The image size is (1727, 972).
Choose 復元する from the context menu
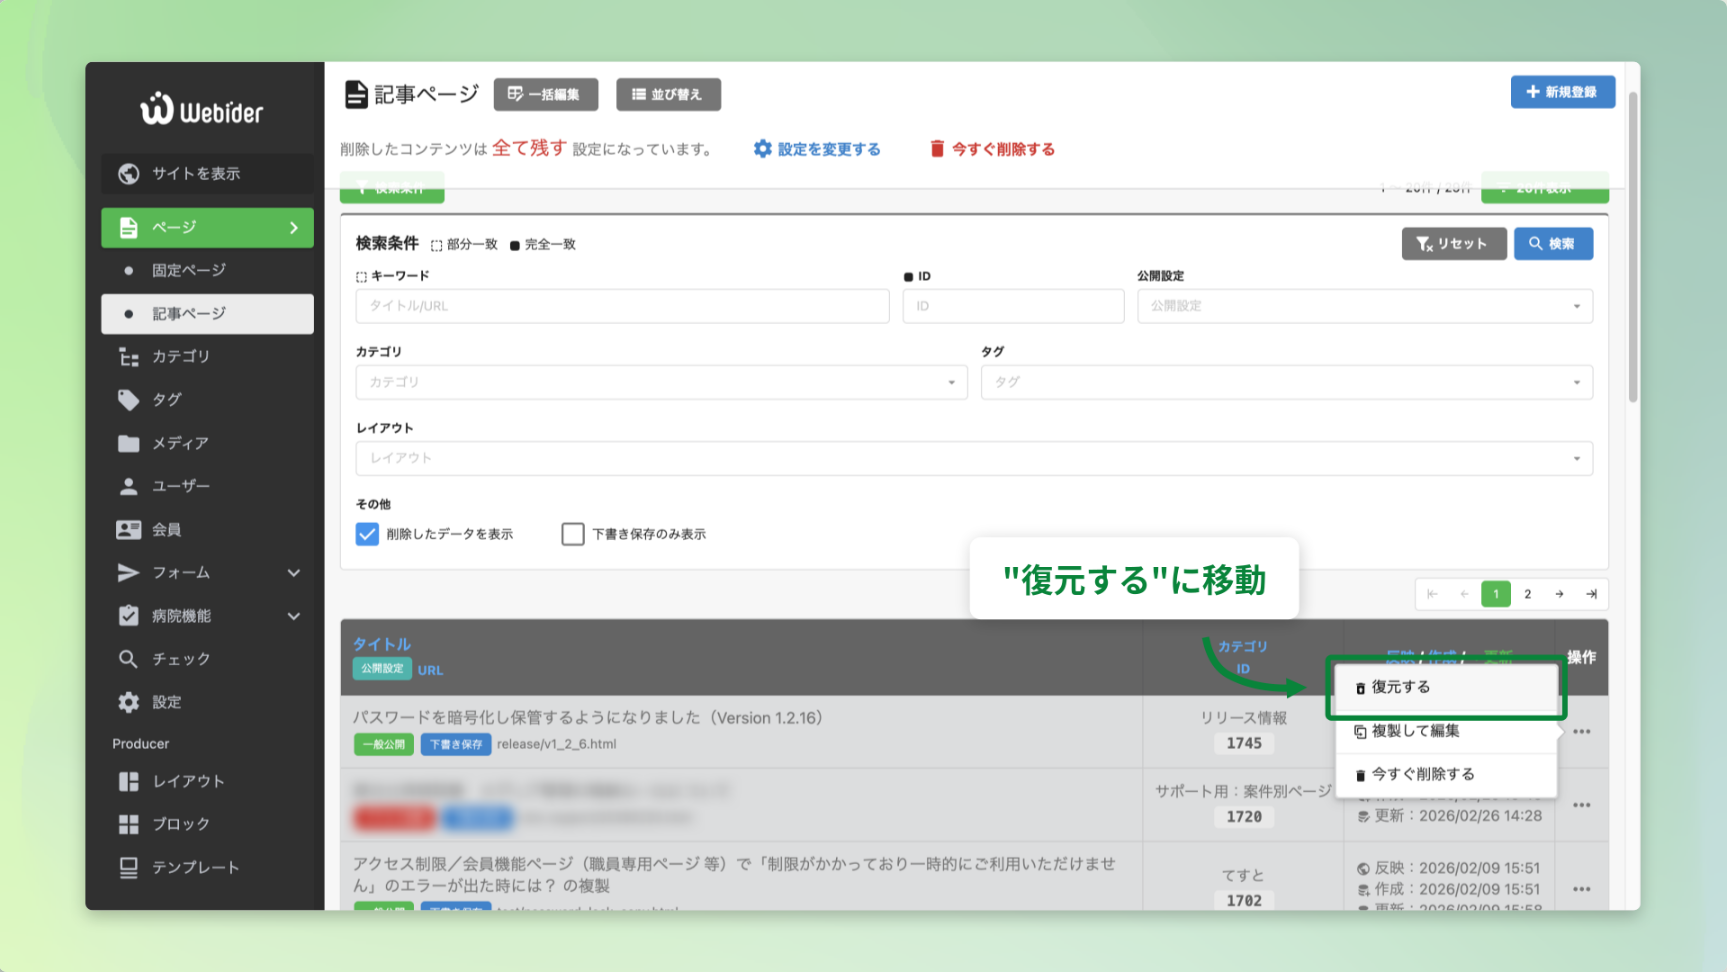(1446, 687)
